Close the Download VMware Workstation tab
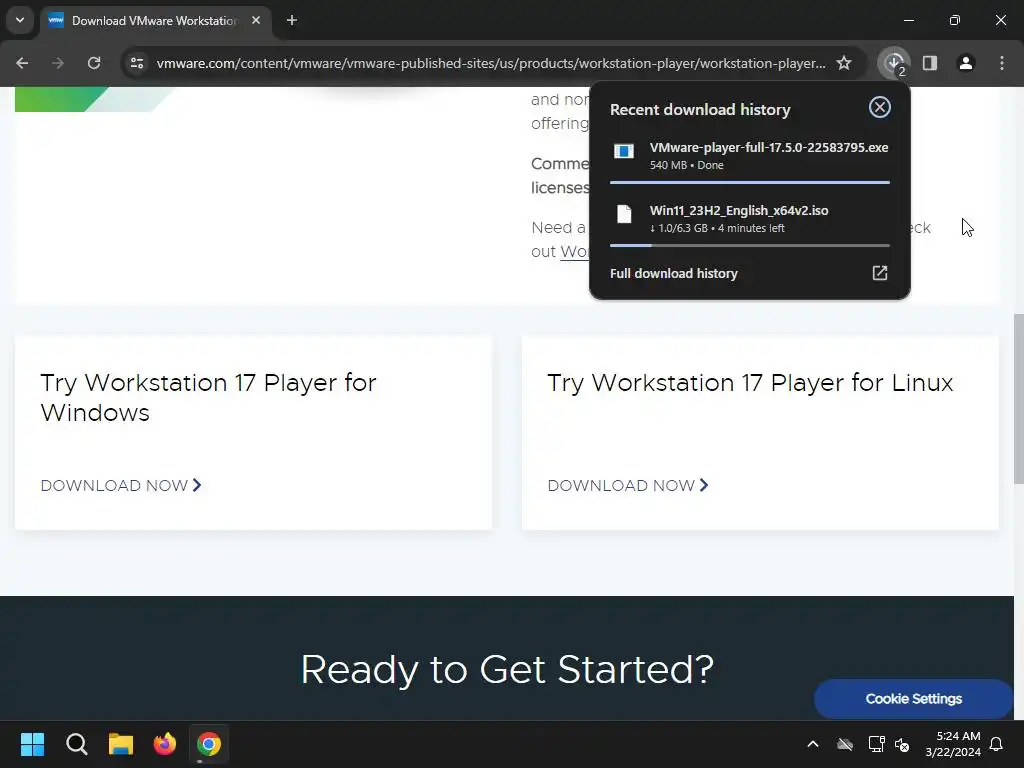 point(256,20)
